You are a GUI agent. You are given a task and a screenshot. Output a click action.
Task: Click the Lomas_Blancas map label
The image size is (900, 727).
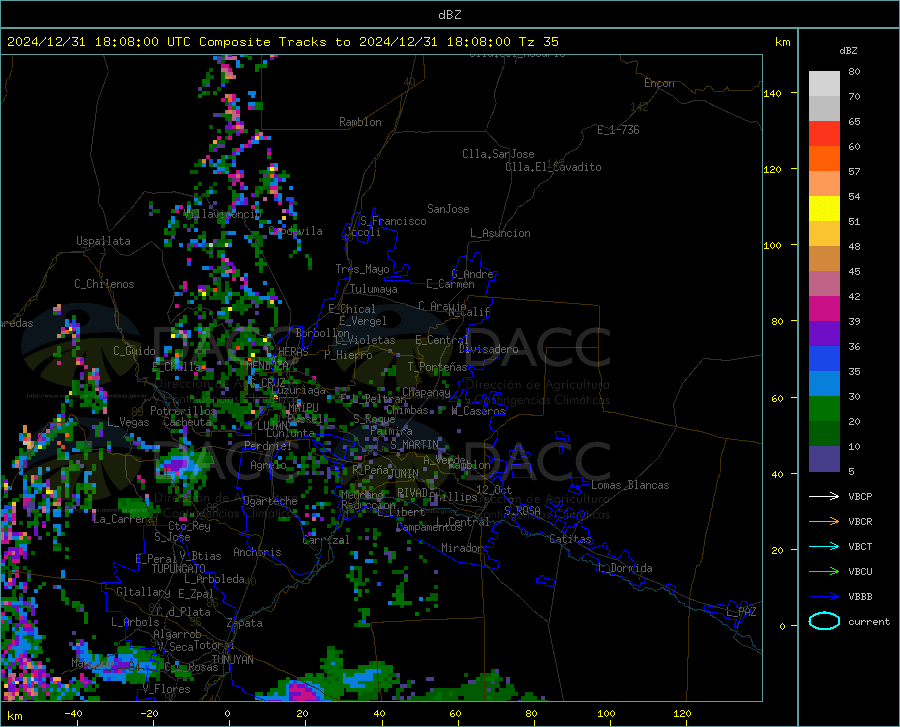point(630,485)
